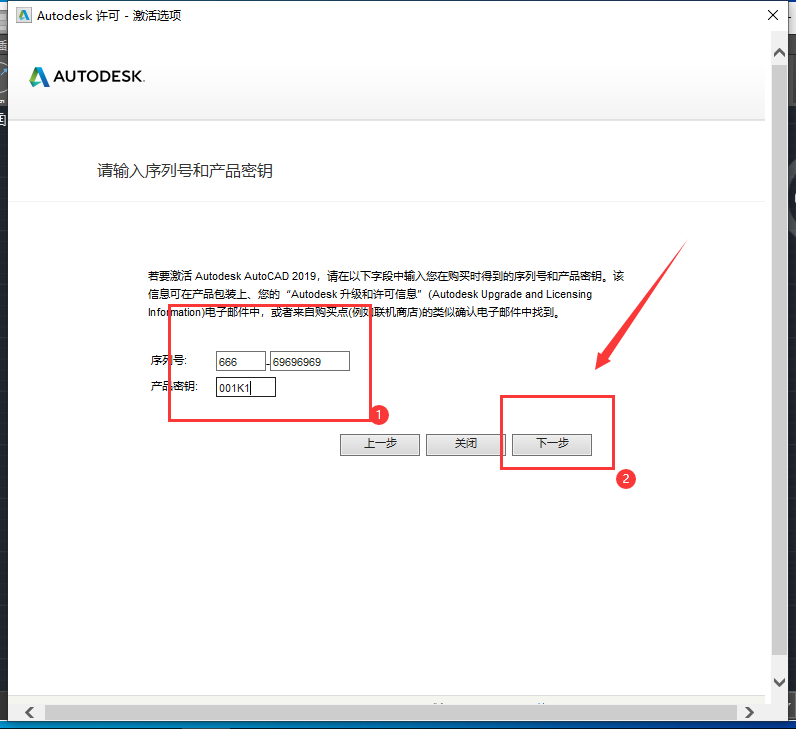Viewport: 796px width, 729px height.
Task: Proceed with the 下一步 button
Action: coord(551,444)
